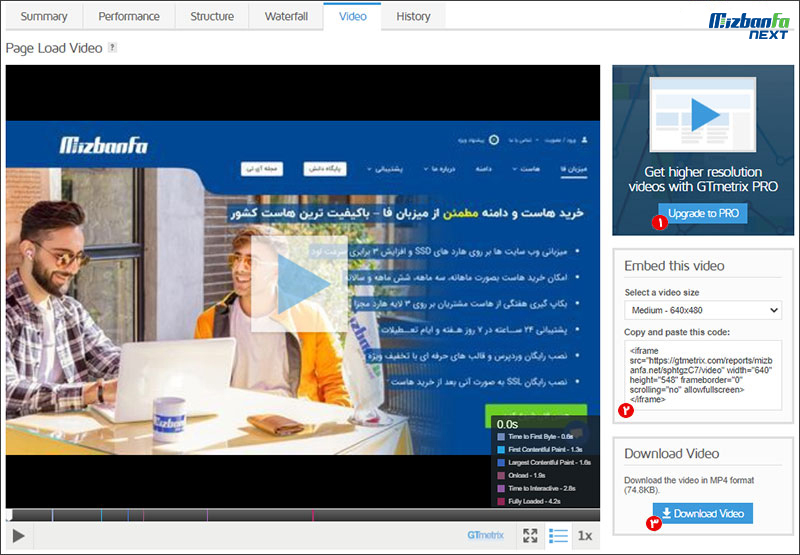Open the video size dropdown

703,310
